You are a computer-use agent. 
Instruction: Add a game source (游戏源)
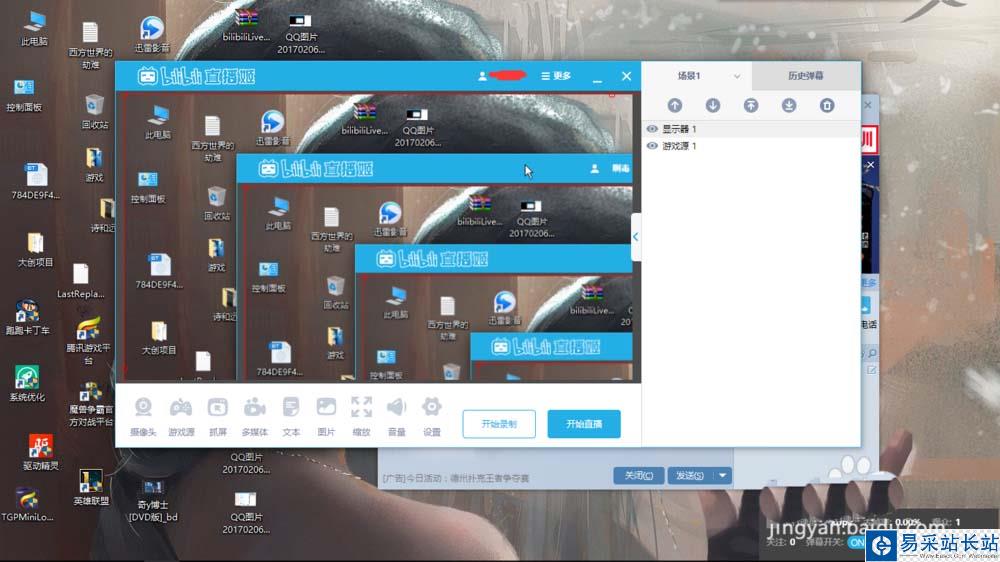(x=181, y=416)
